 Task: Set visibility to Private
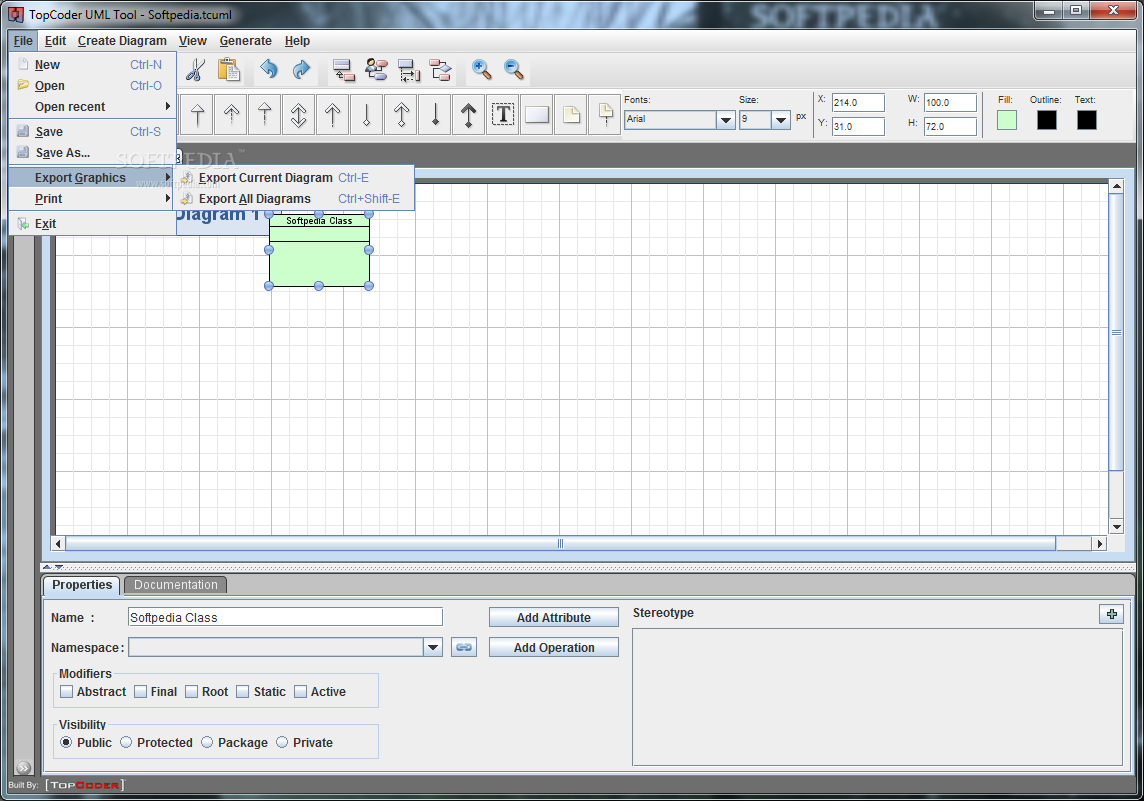pyautogui.click(x=282, y=742)
